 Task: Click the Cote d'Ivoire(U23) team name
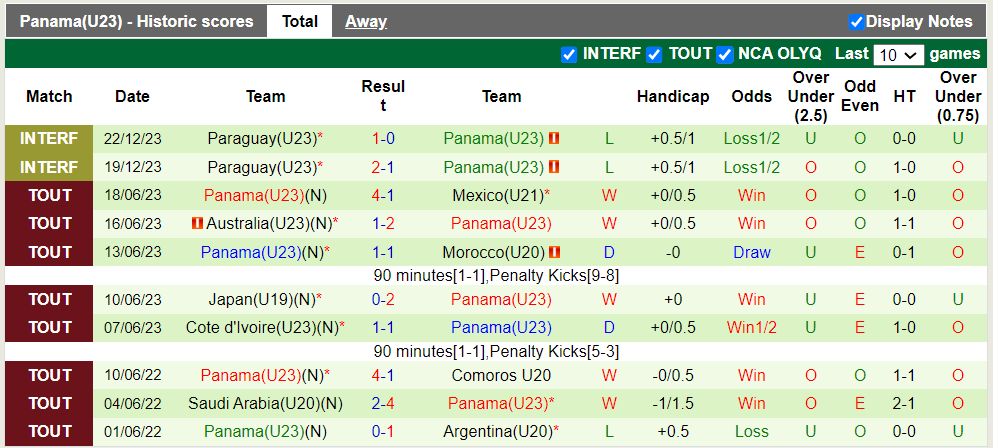pyautogui.click(x=262, y=327)
